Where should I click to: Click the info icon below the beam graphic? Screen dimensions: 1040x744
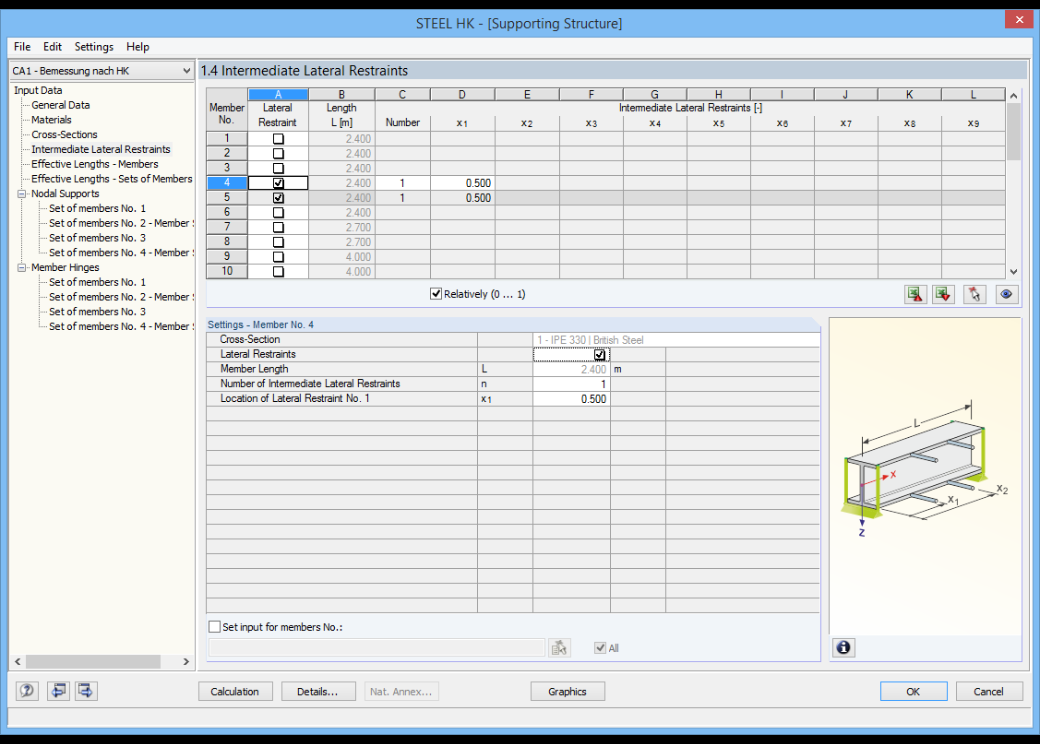pyautogui.click(x=843, y=647)
